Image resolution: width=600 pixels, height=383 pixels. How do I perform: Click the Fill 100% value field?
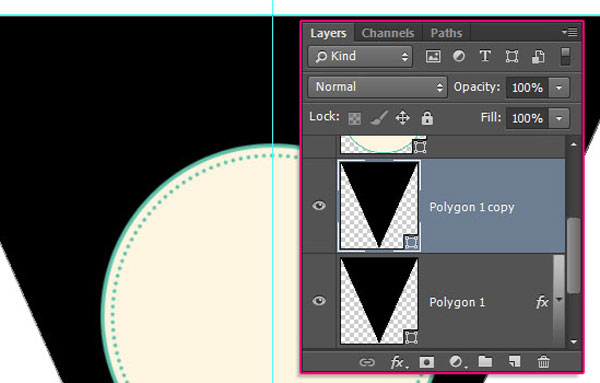(x=527, y=118)
